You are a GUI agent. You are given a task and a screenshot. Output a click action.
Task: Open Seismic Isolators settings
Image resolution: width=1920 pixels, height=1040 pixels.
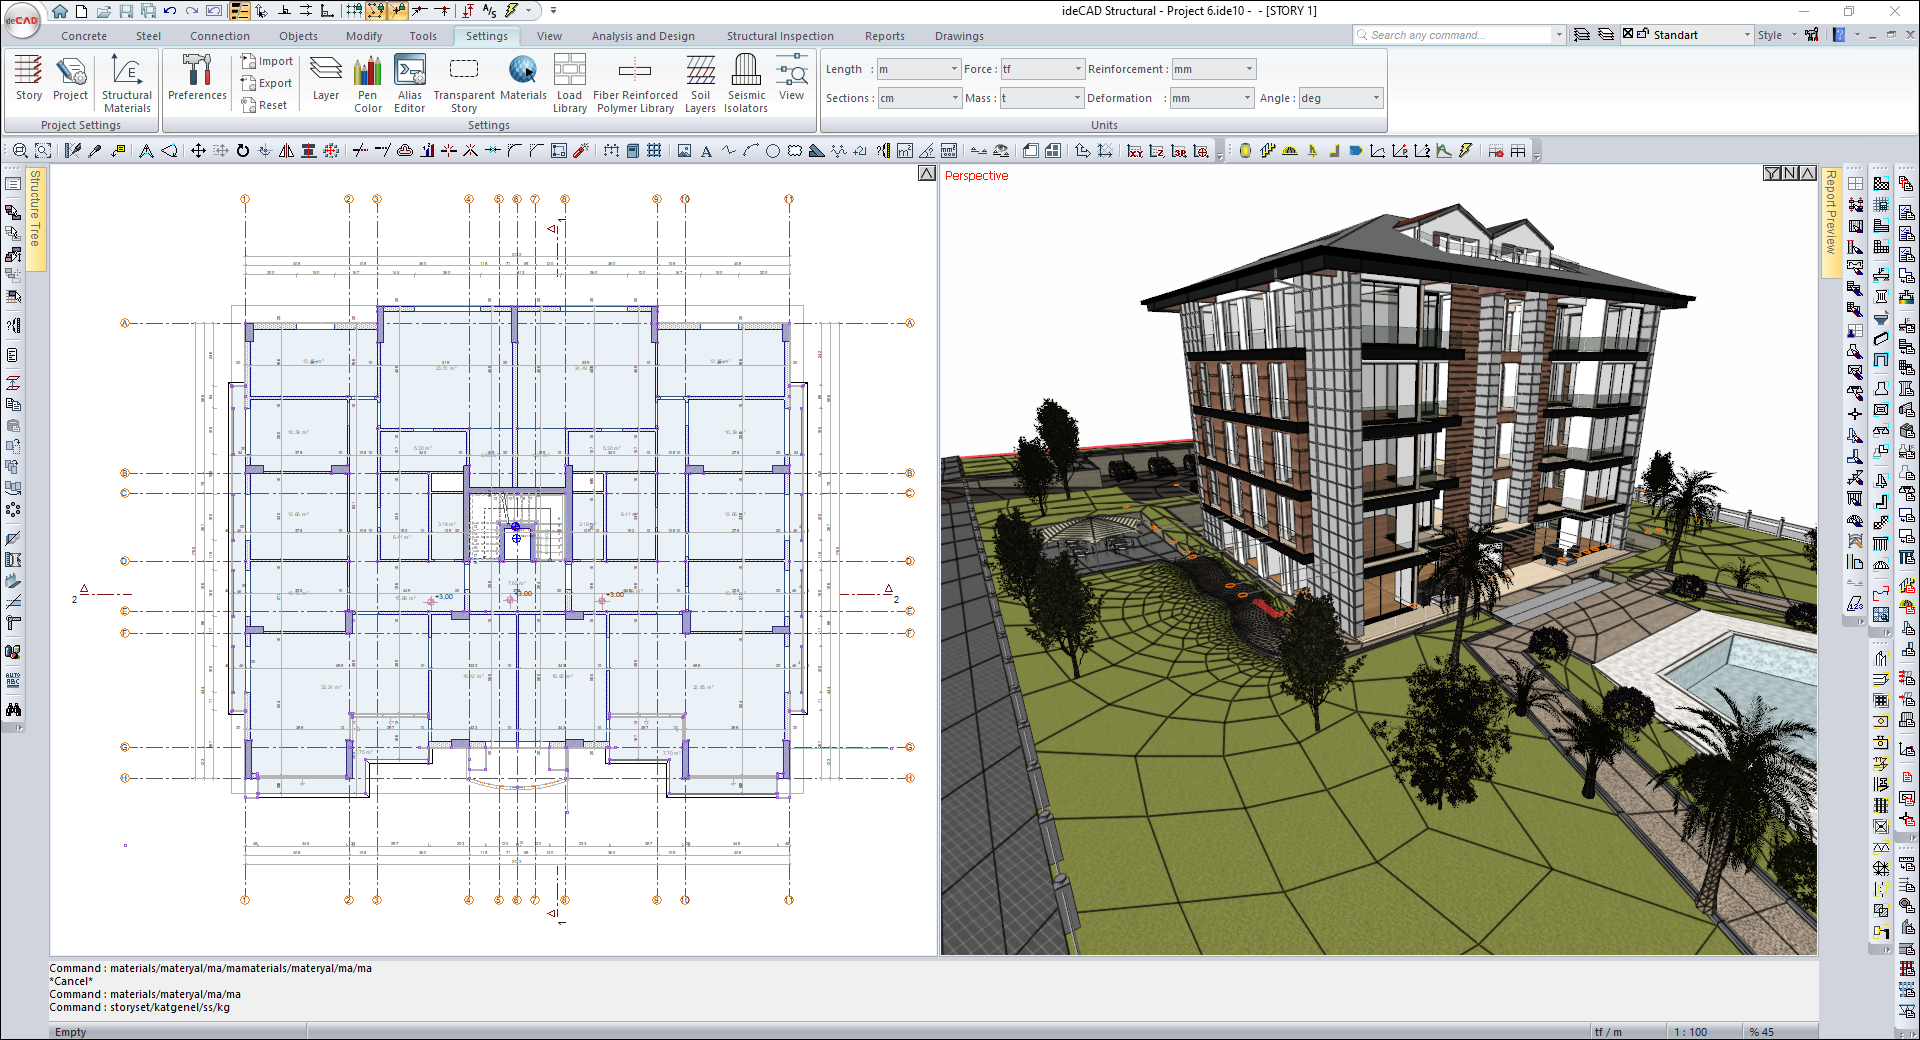click(746, 82)
